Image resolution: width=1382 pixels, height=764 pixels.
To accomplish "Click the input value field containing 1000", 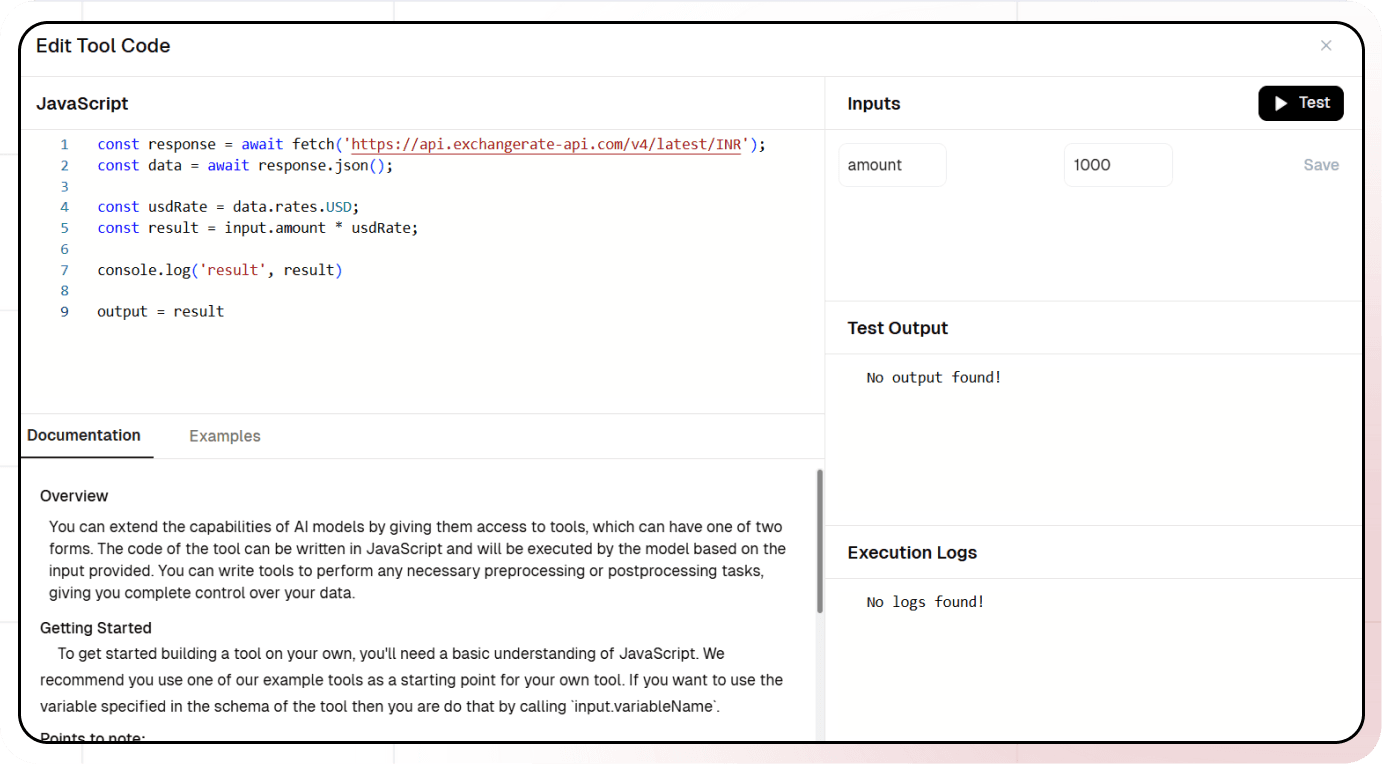I will 1117,166.
